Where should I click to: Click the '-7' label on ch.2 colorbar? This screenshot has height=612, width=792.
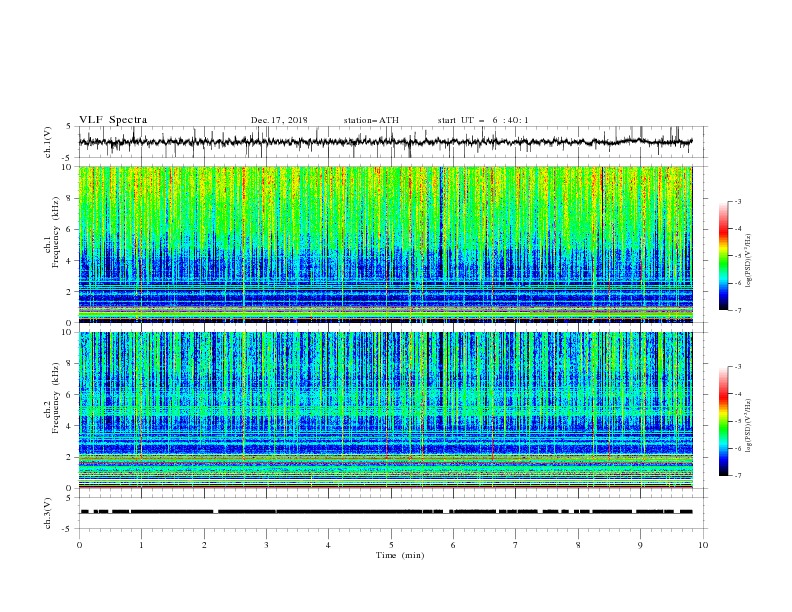[x=737, y=476]
